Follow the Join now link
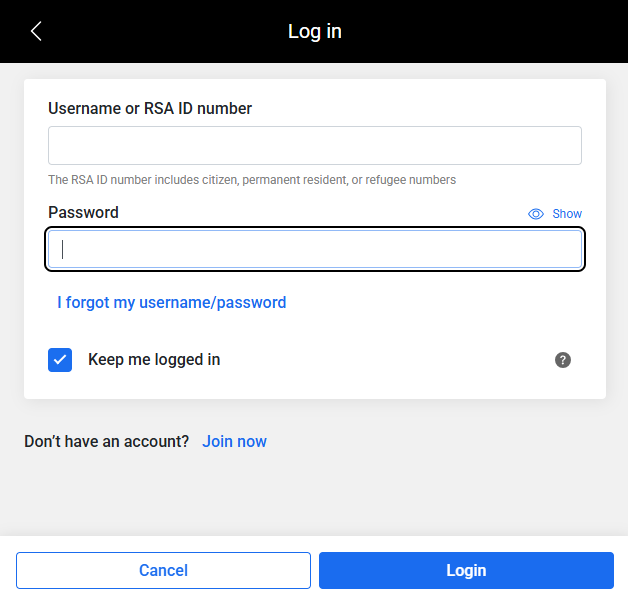Image resolution: width=628 pixels, height=600 pixels. (234, 441)
